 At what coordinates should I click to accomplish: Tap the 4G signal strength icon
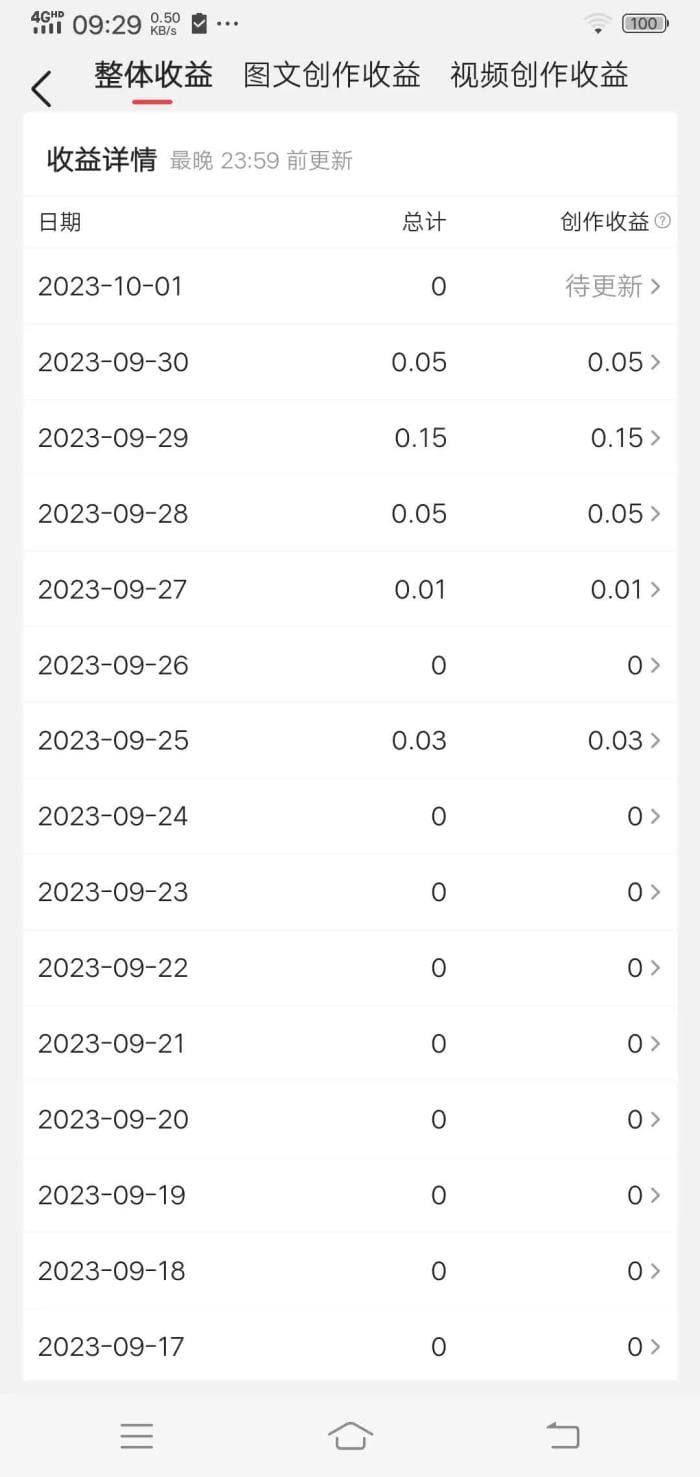pos(47,22)
